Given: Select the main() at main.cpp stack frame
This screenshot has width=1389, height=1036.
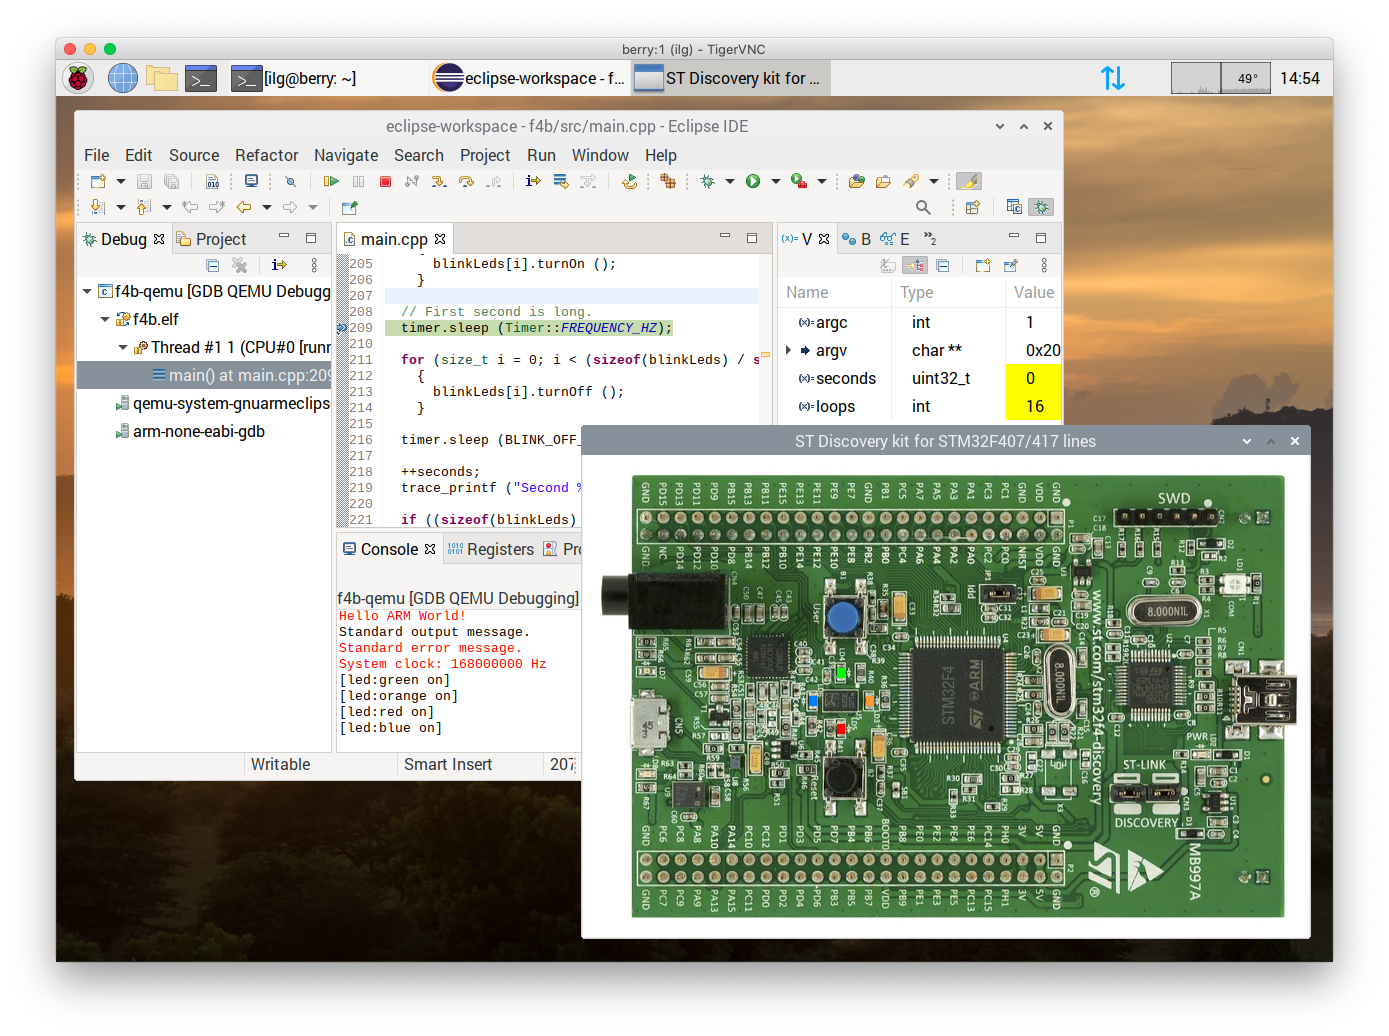Looking at the screenshot, I should tap(204, 375).
